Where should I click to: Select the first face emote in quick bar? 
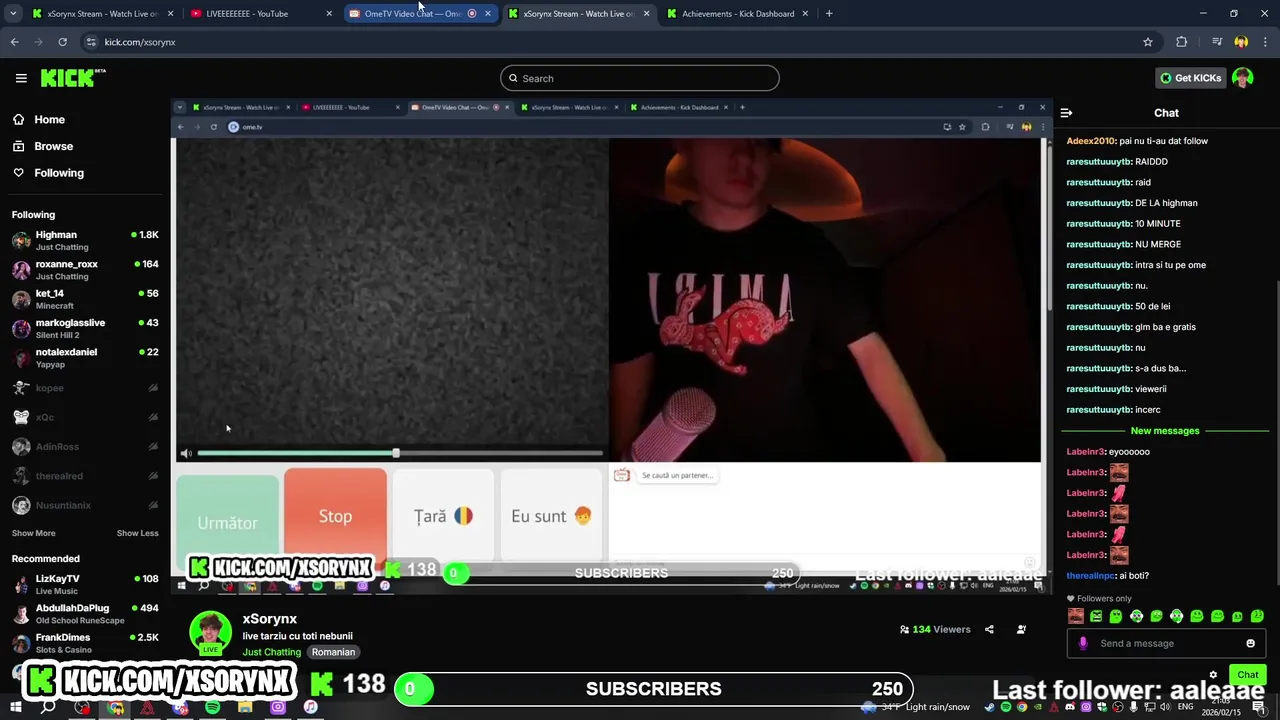(x=1075, y=616)
